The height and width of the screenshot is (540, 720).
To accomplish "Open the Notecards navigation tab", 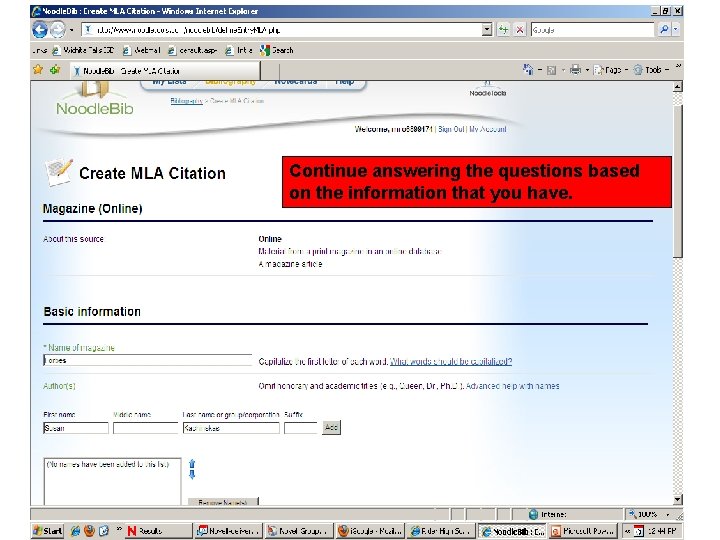I will pyautogui.click(x=296, y=82).
